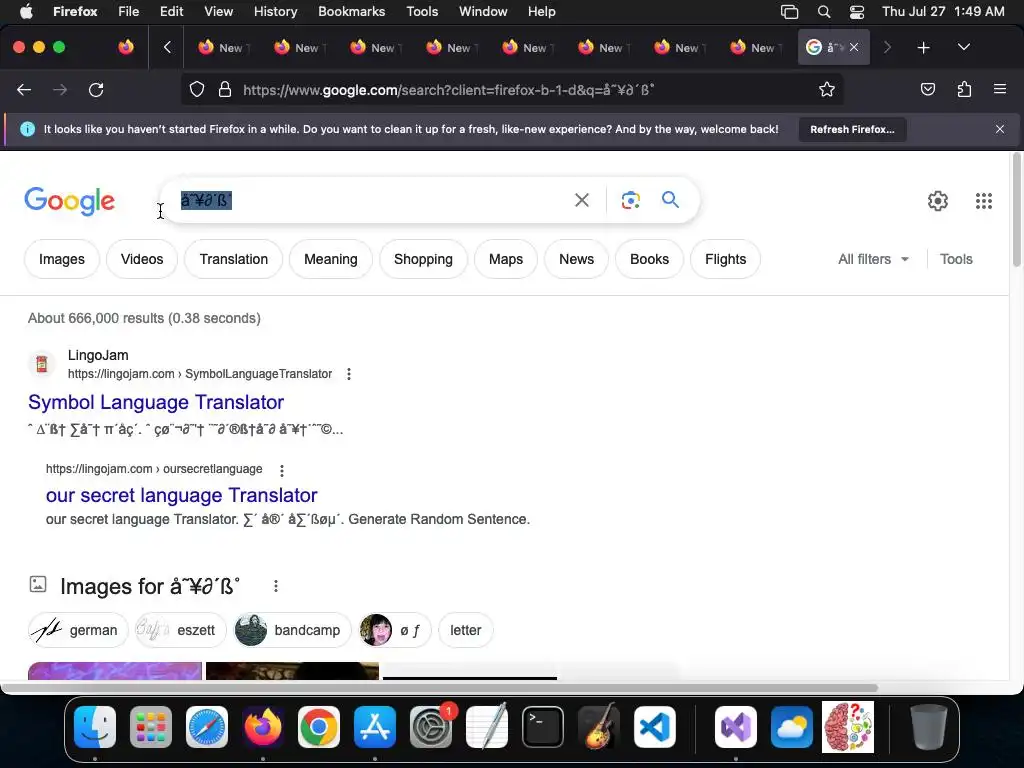Bookmark this page with the star

[x=827, y=89]
